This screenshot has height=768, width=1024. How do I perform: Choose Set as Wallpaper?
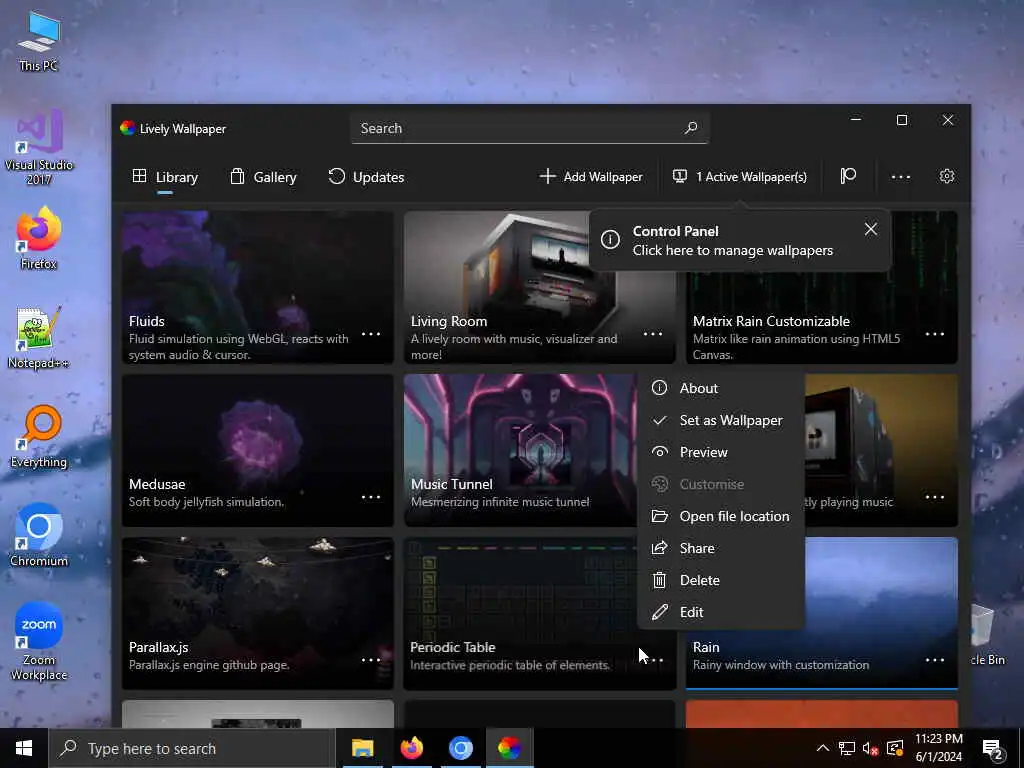click(720, 420)
